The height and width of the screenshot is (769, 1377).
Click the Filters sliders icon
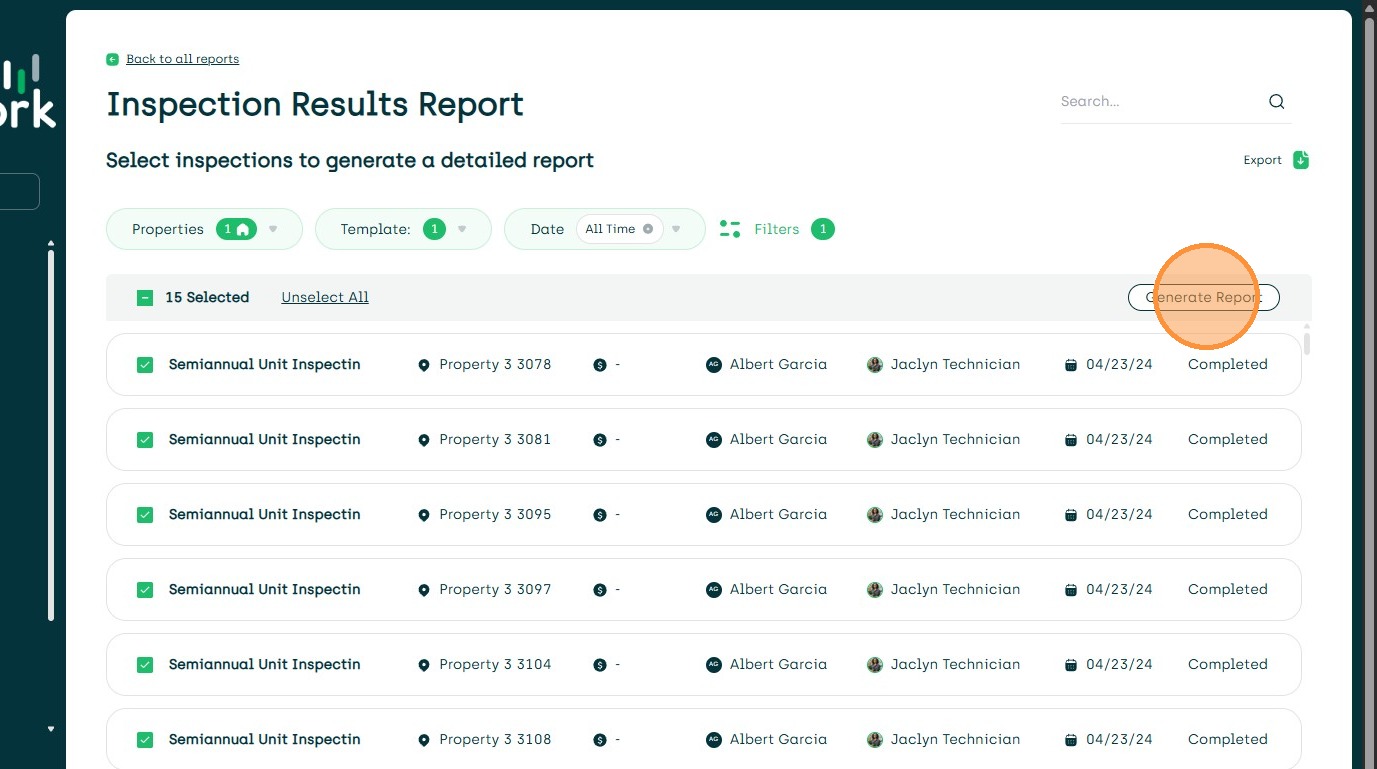coord(730,229)
